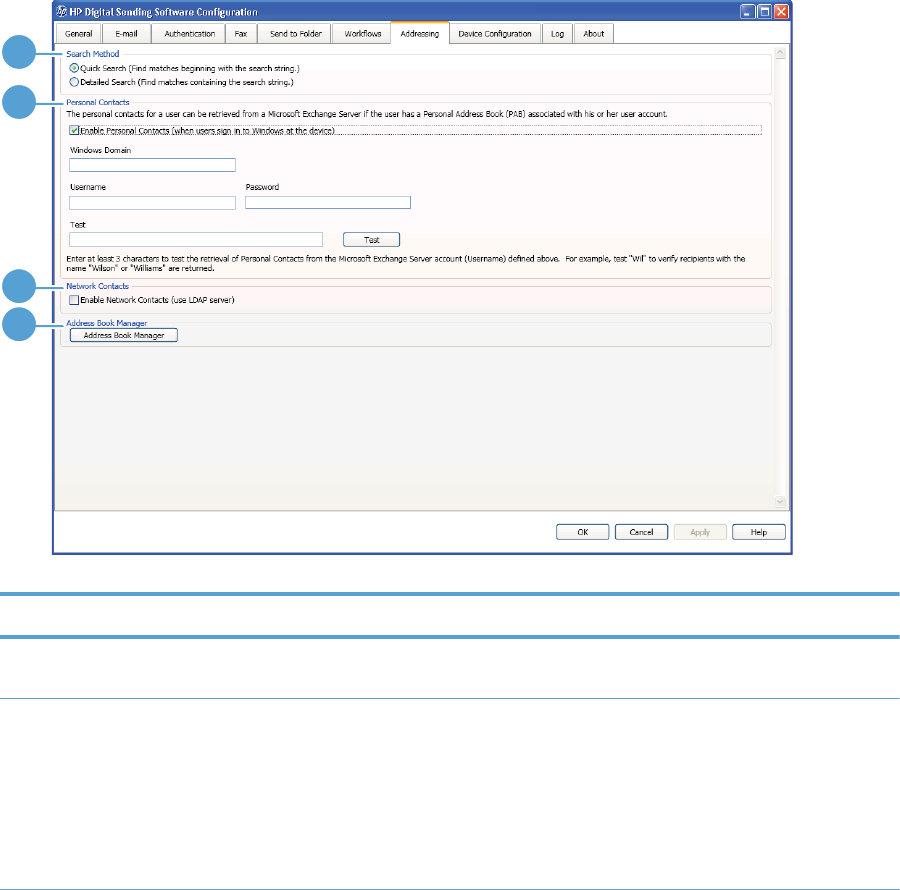The height and width of the screenshot is (890, 900).
Task: Click the scrollbar down arrow
Action: (x=780, y=502)
